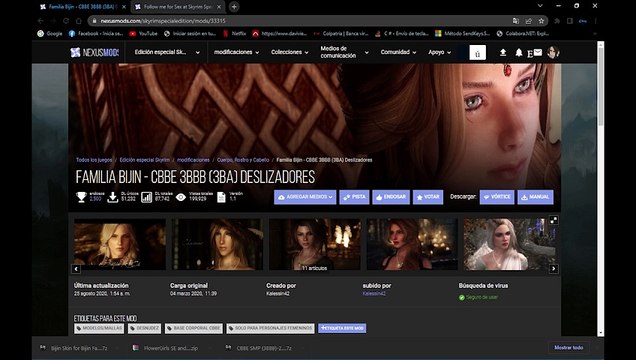Open browser home page

pyautogui.click(x=79, y=21)
